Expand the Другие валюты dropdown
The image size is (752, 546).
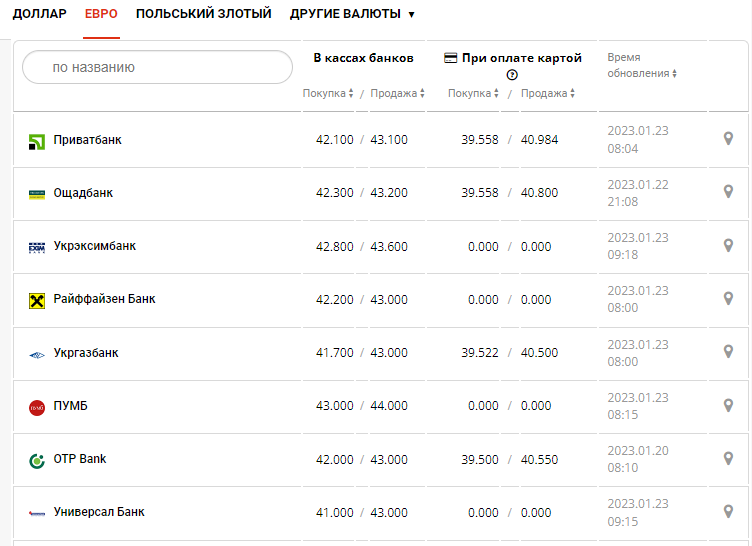pyautogui.click(x=352, y=14)
